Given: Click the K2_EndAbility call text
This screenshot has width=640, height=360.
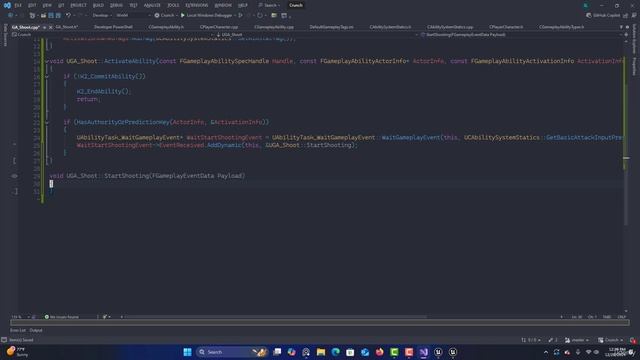Looking at the screenshot, I should tap(102, 91).
